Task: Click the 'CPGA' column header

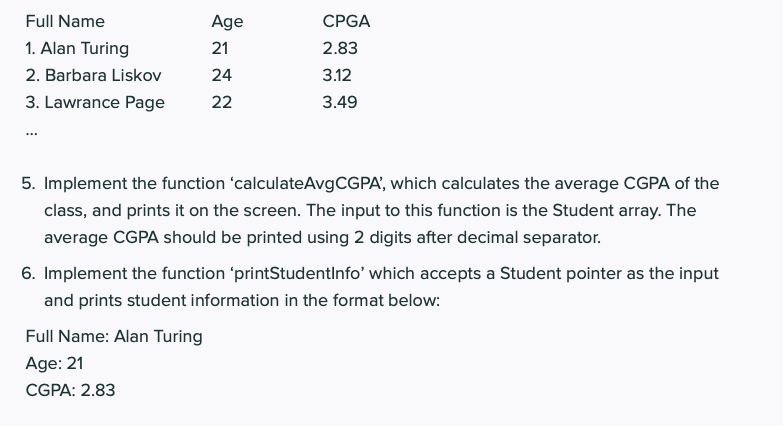Action: (346, 21)
